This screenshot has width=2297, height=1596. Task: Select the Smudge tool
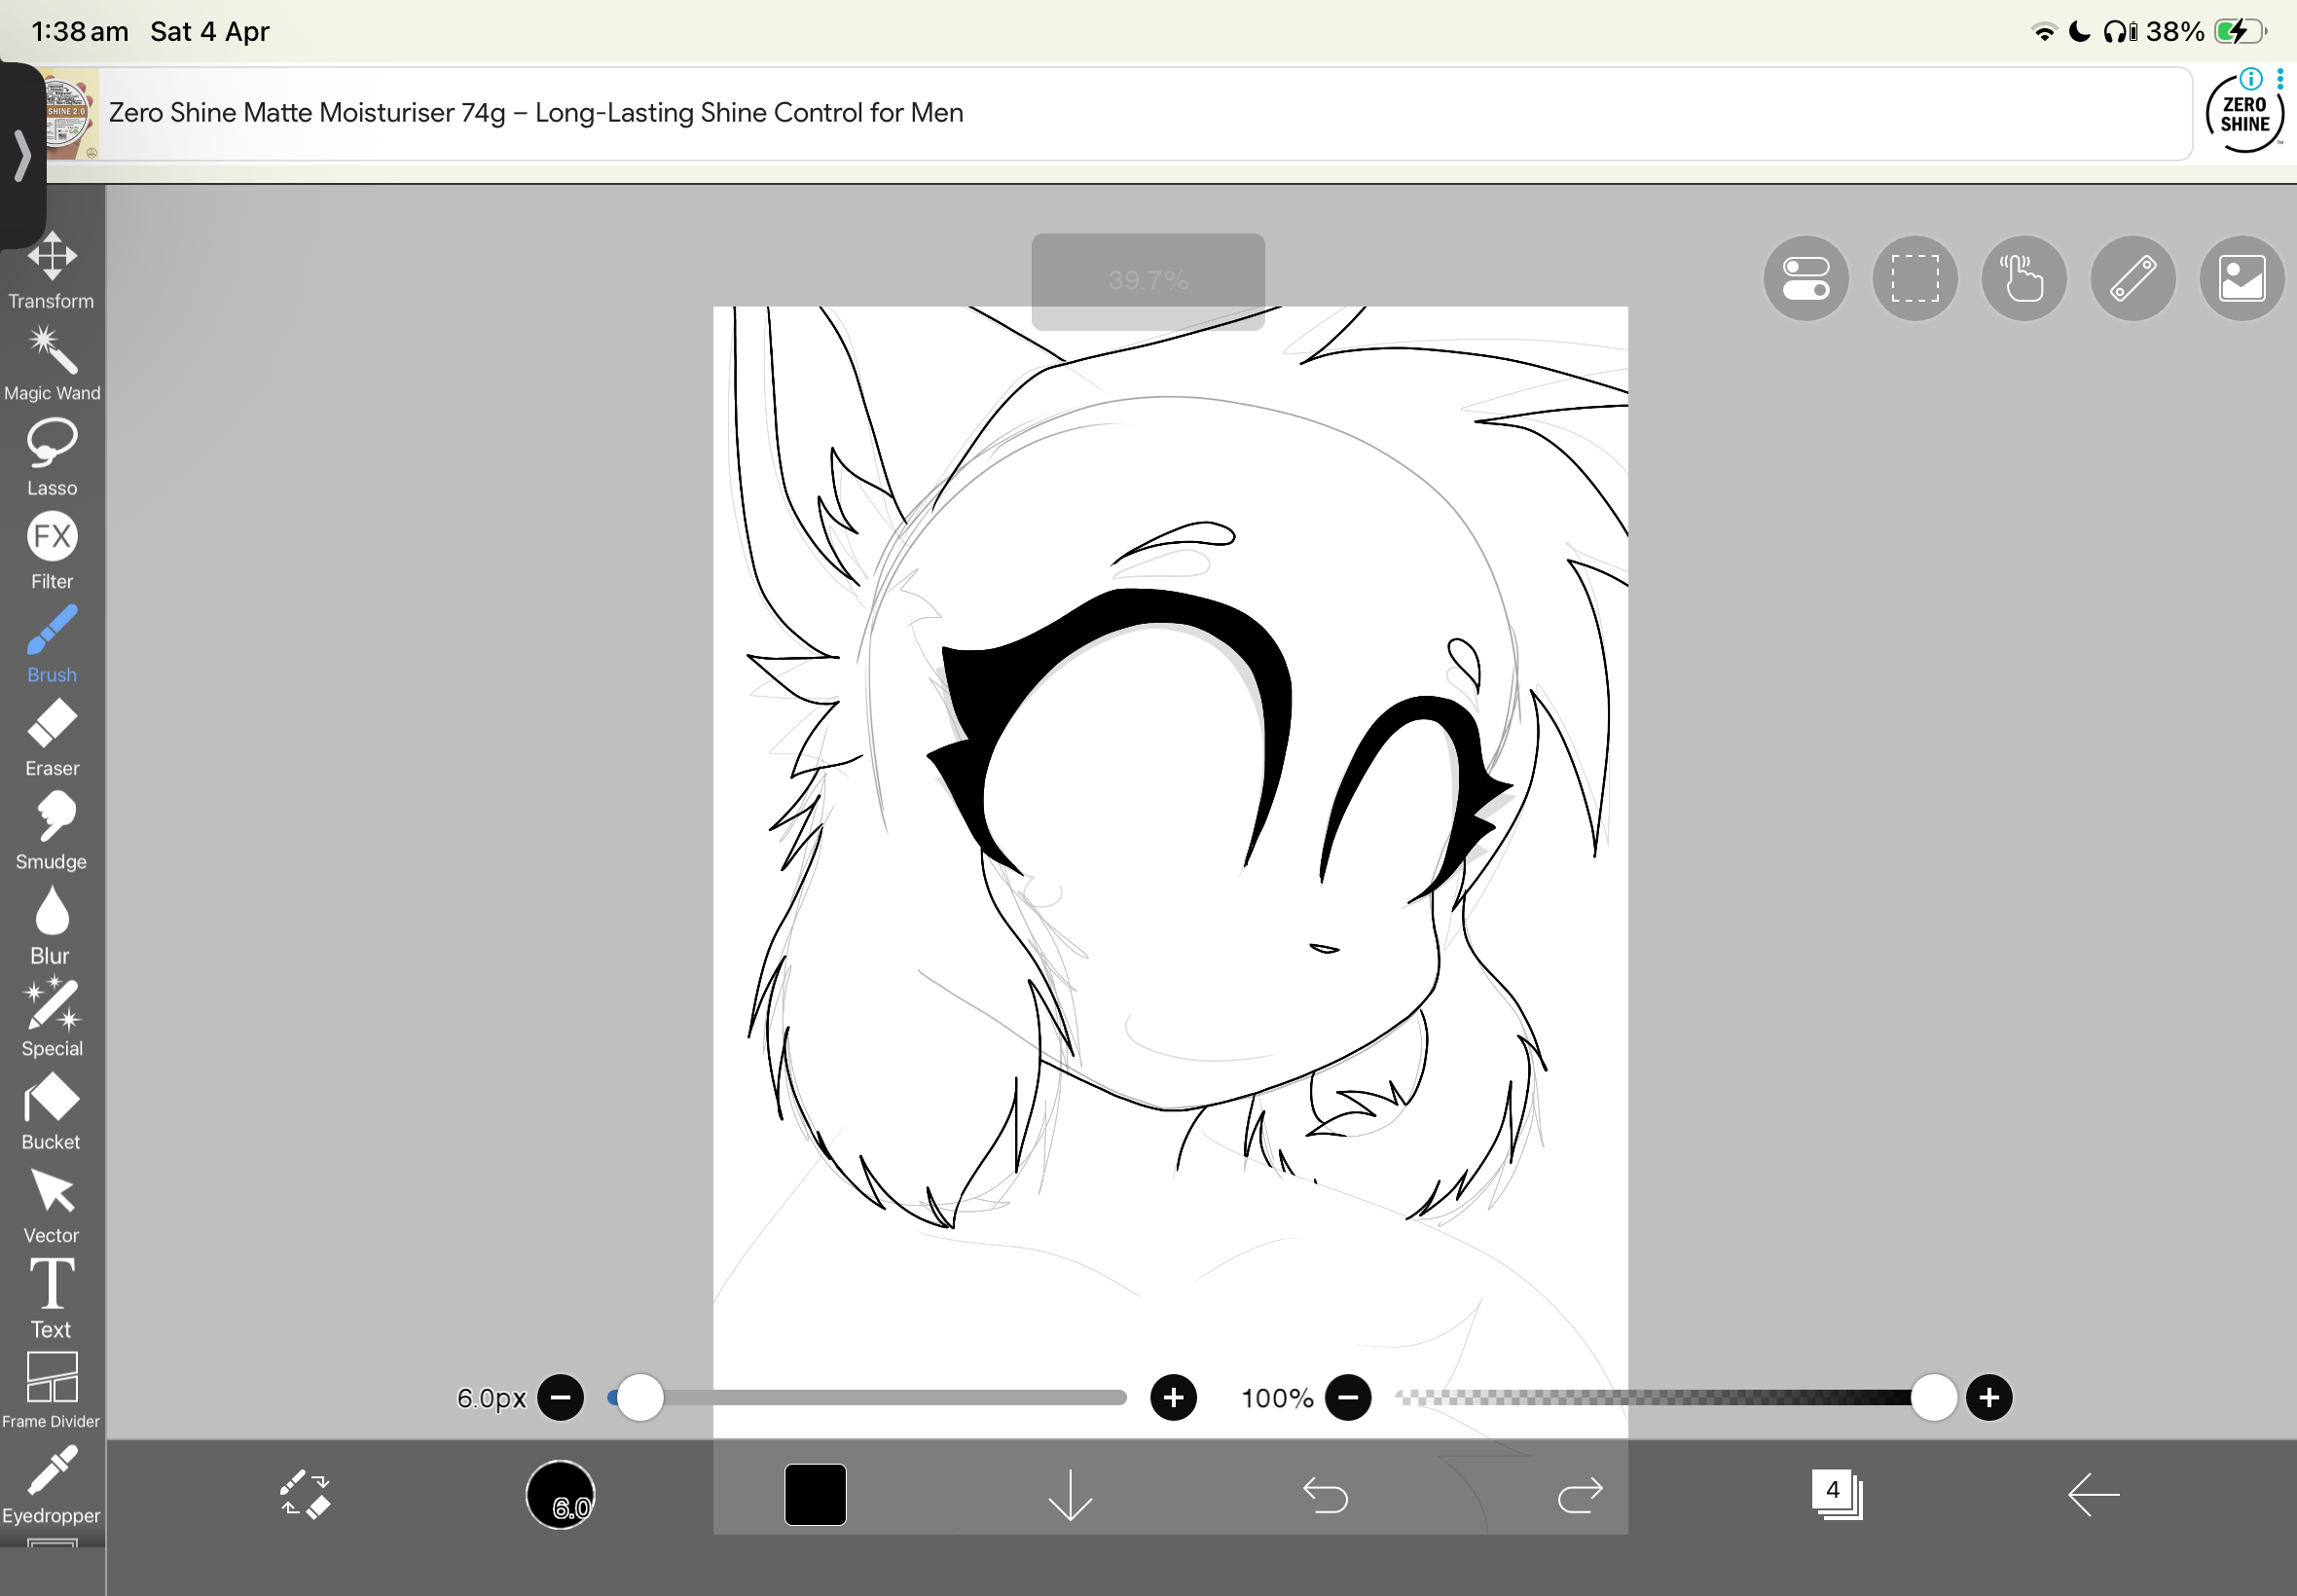pyautogui.click(x=52, y=830)
